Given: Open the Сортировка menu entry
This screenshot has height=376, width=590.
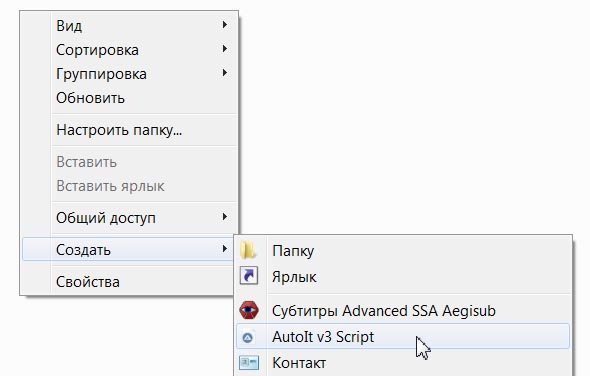Looking at the screenshot, I should (x=129, y=50).
